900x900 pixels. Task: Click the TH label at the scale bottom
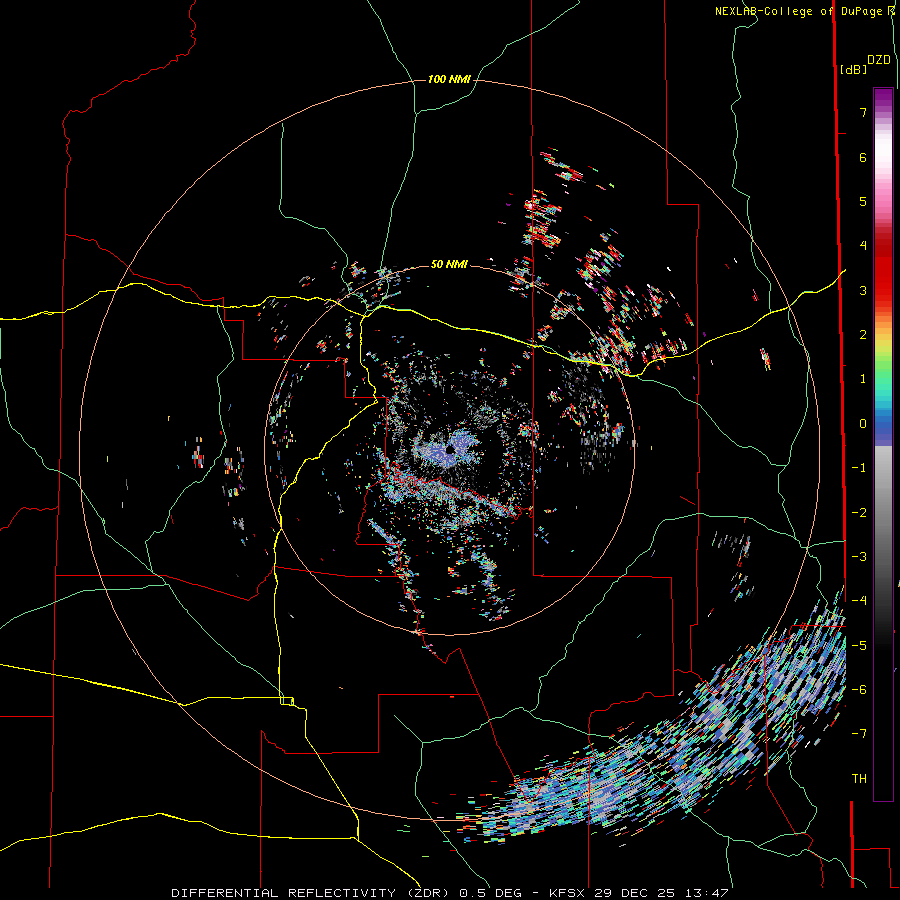(859, 779)
